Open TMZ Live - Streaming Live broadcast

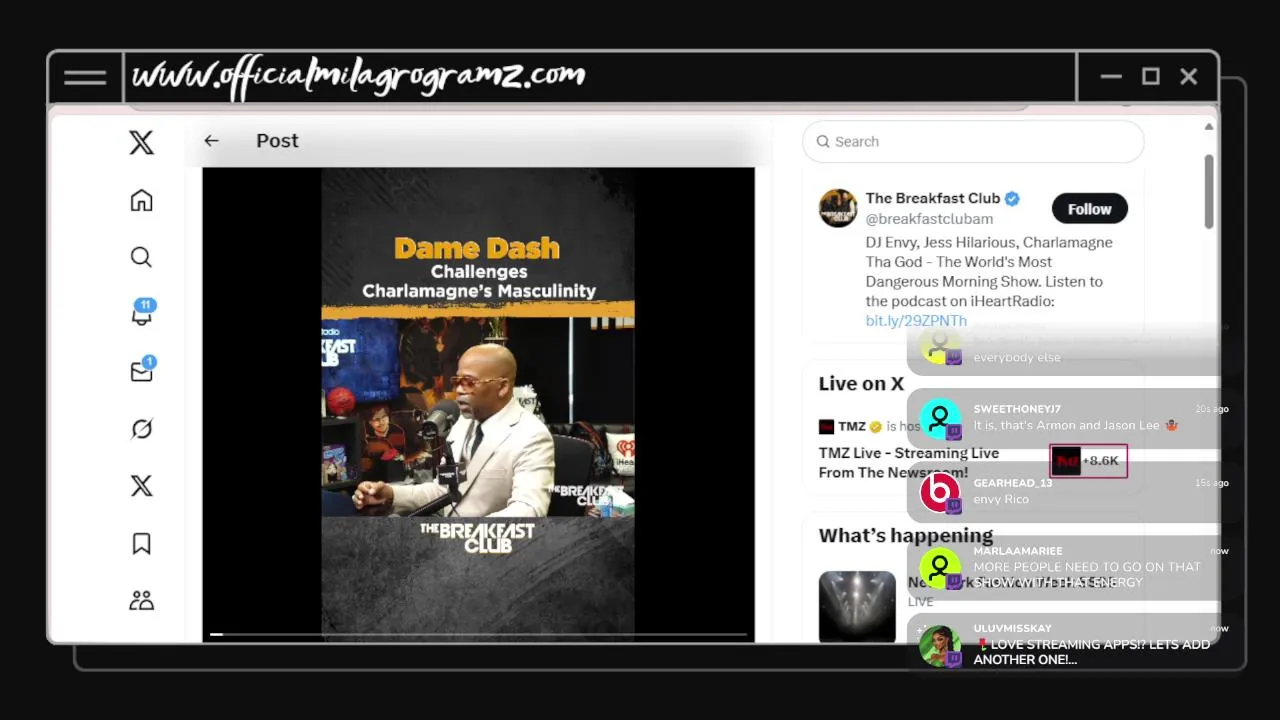click(908, 462)
